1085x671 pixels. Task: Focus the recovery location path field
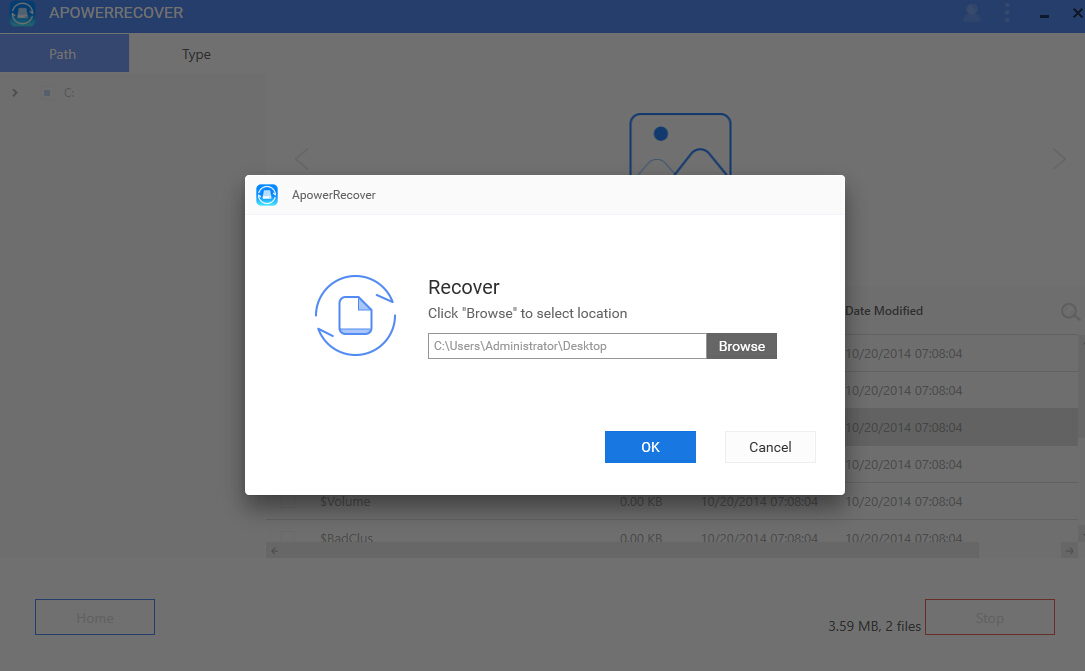pos(567,346)
